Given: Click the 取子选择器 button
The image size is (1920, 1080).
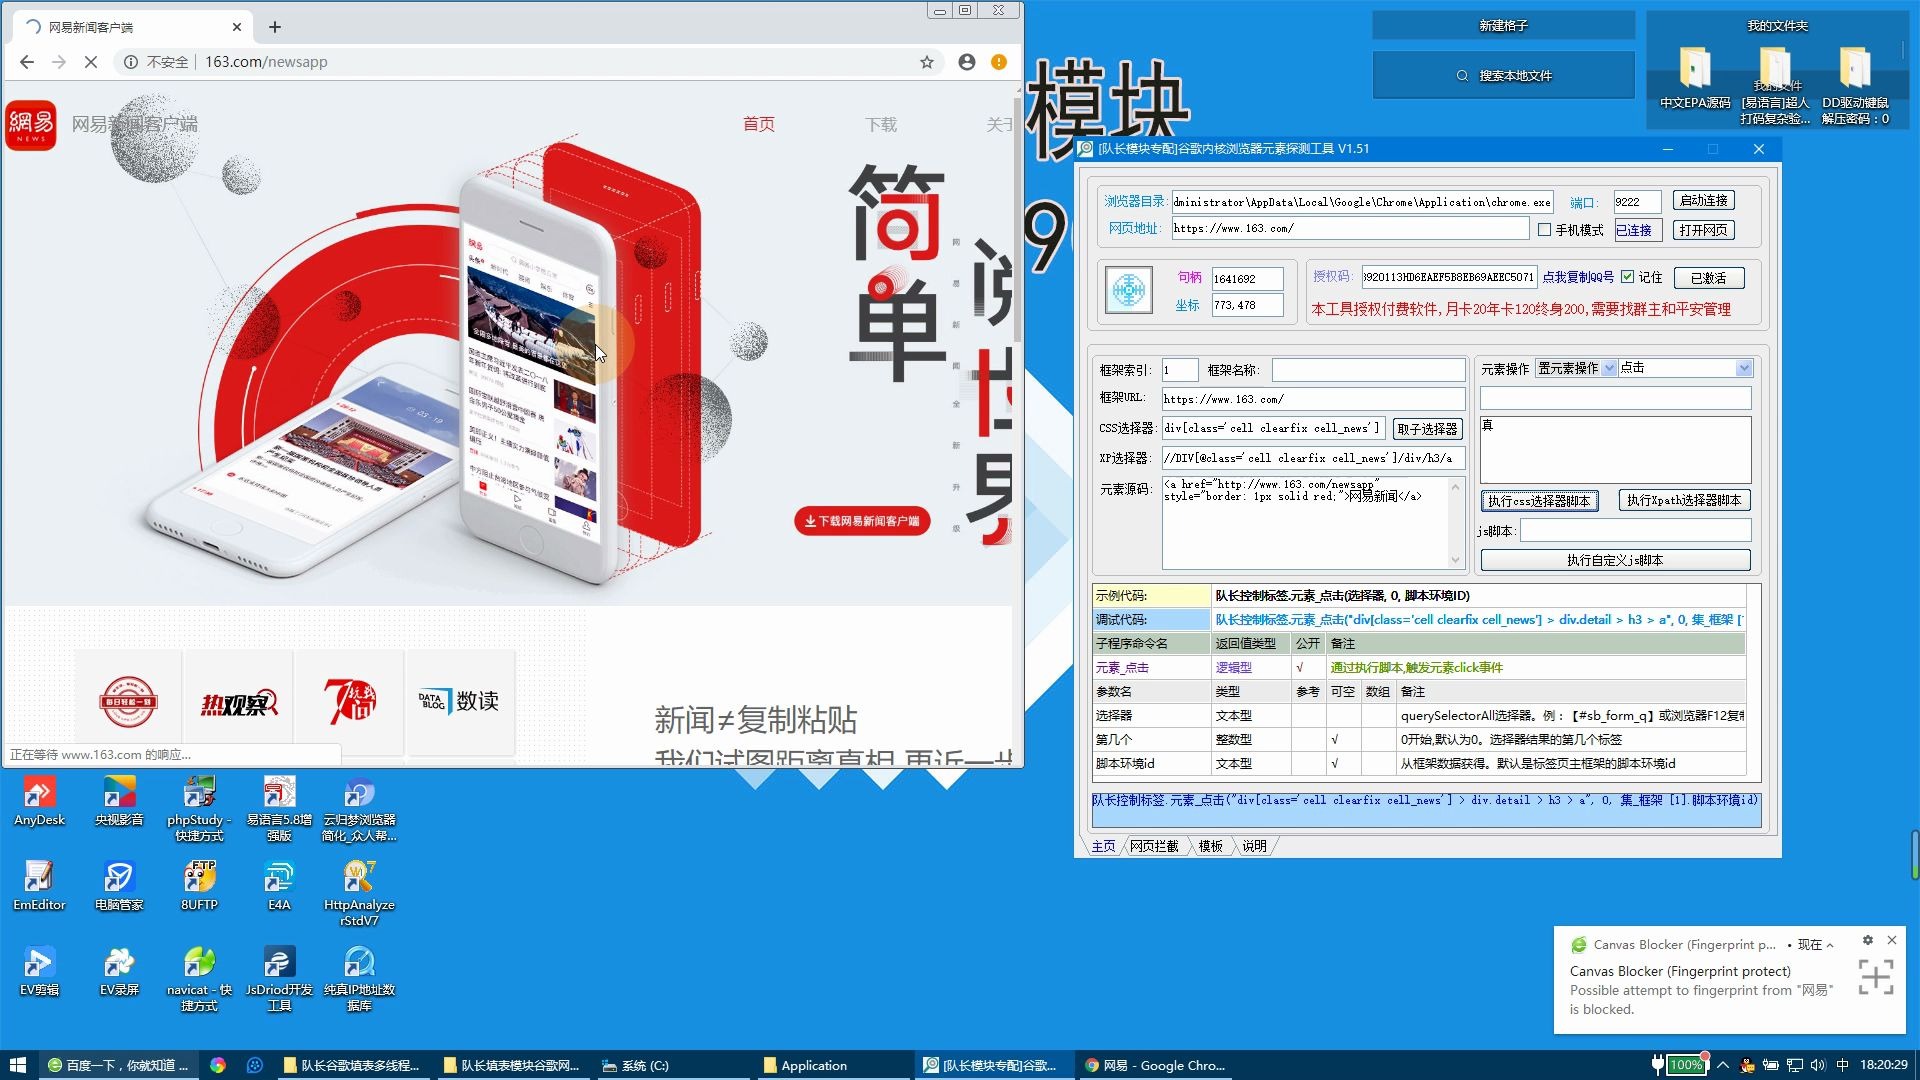Looking at the screenshot, I should pyautogui.click(x=1427, y=429).
